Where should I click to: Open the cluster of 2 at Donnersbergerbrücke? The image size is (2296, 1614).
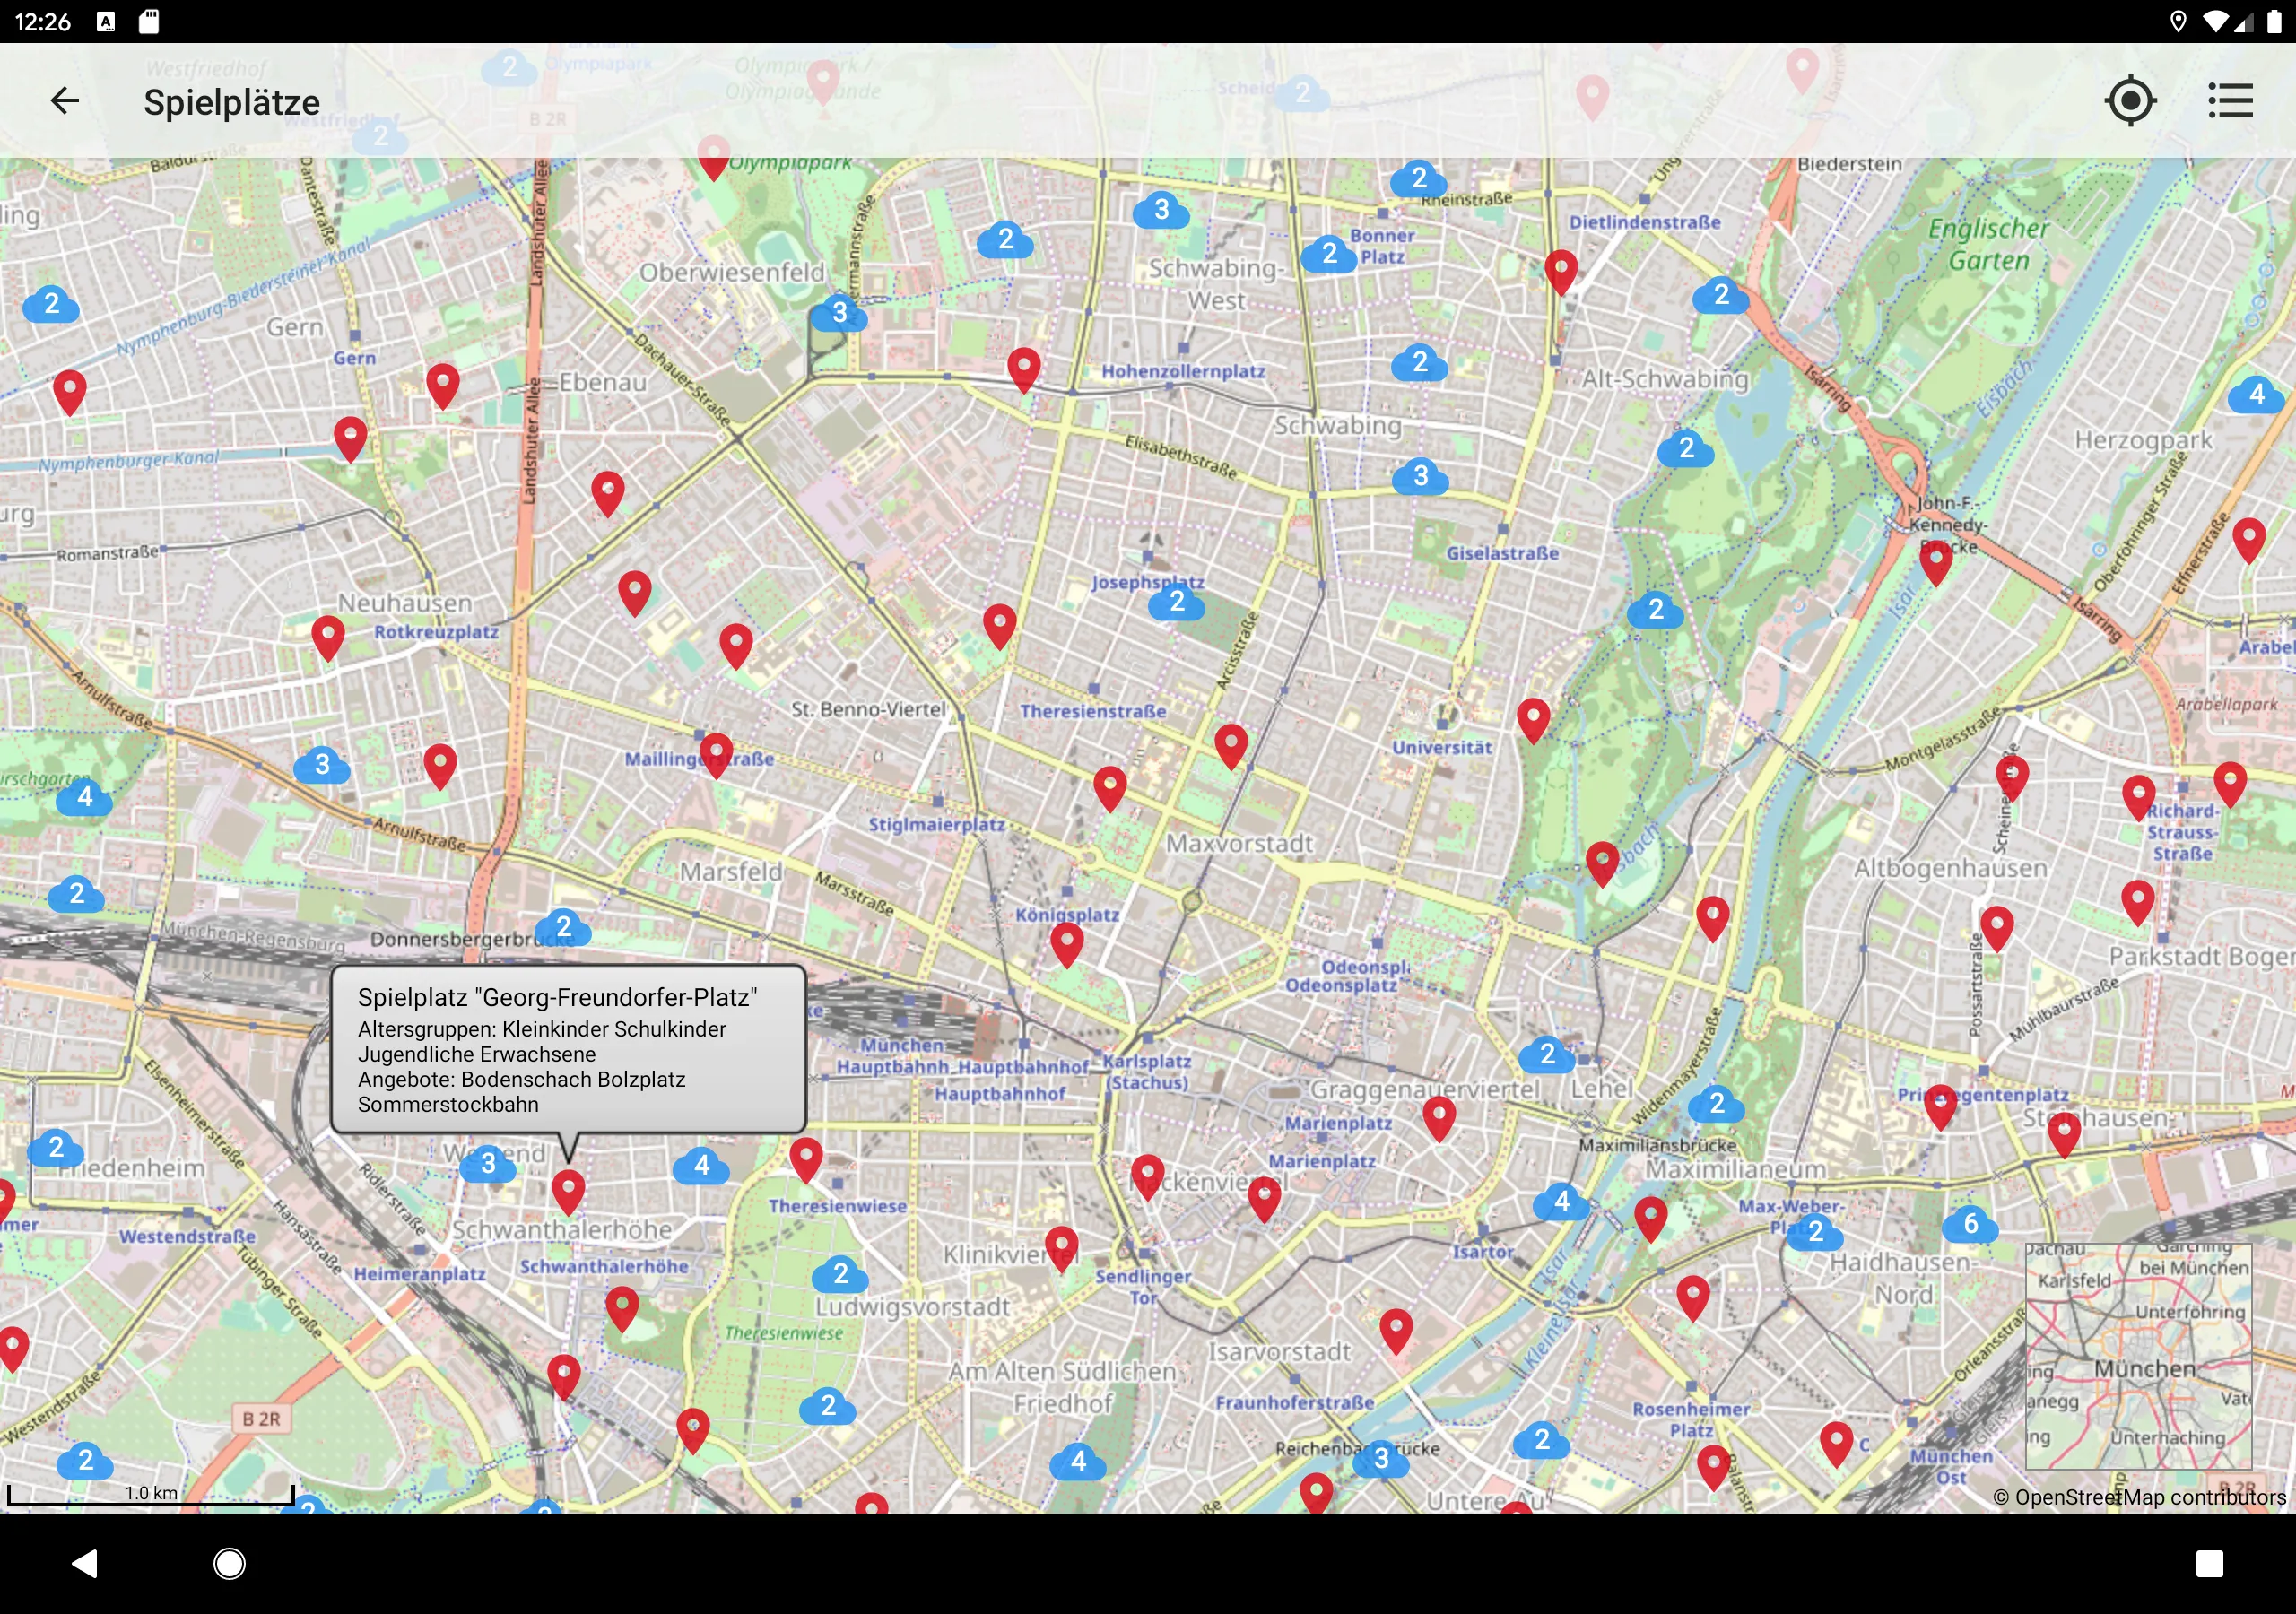[564, 927]
